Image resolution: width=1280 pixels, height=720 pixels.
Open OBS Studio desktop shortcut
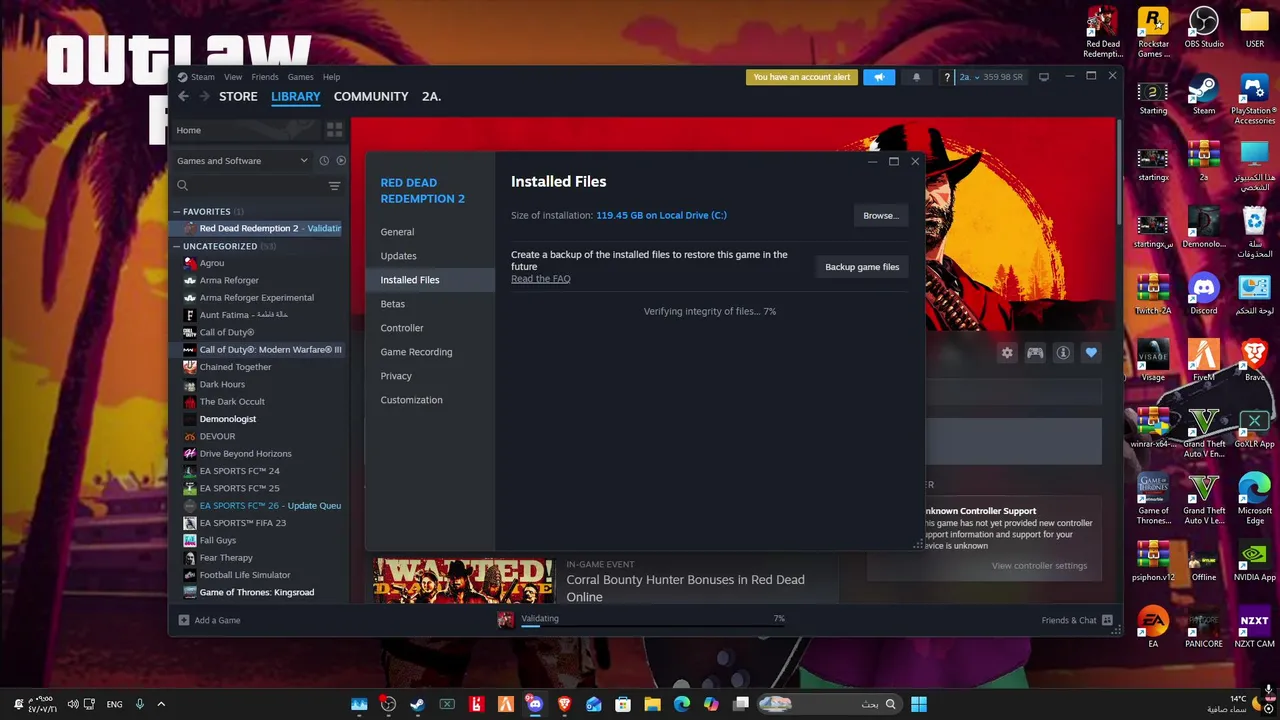click(x=1204, y=28)
